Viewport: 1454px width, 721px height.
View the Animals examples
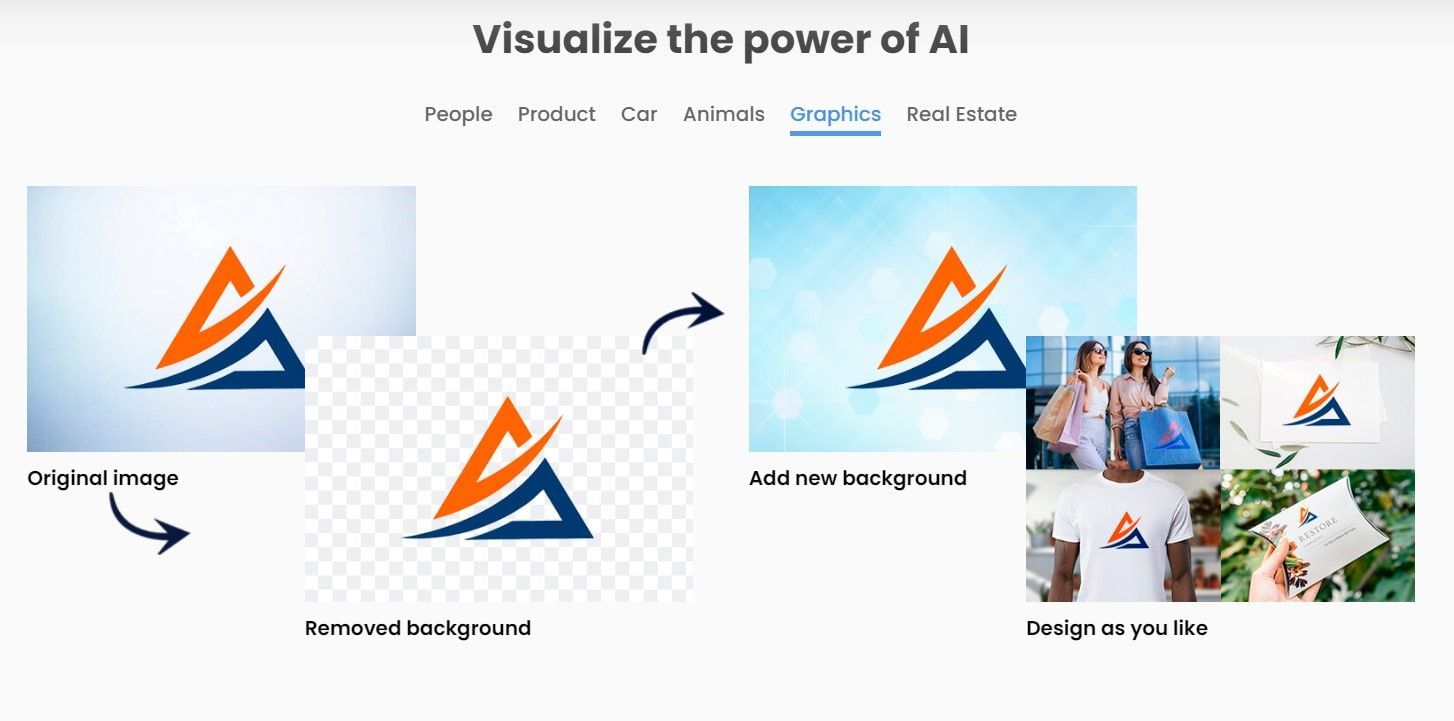pyautogui.click(x=723, y=114)
